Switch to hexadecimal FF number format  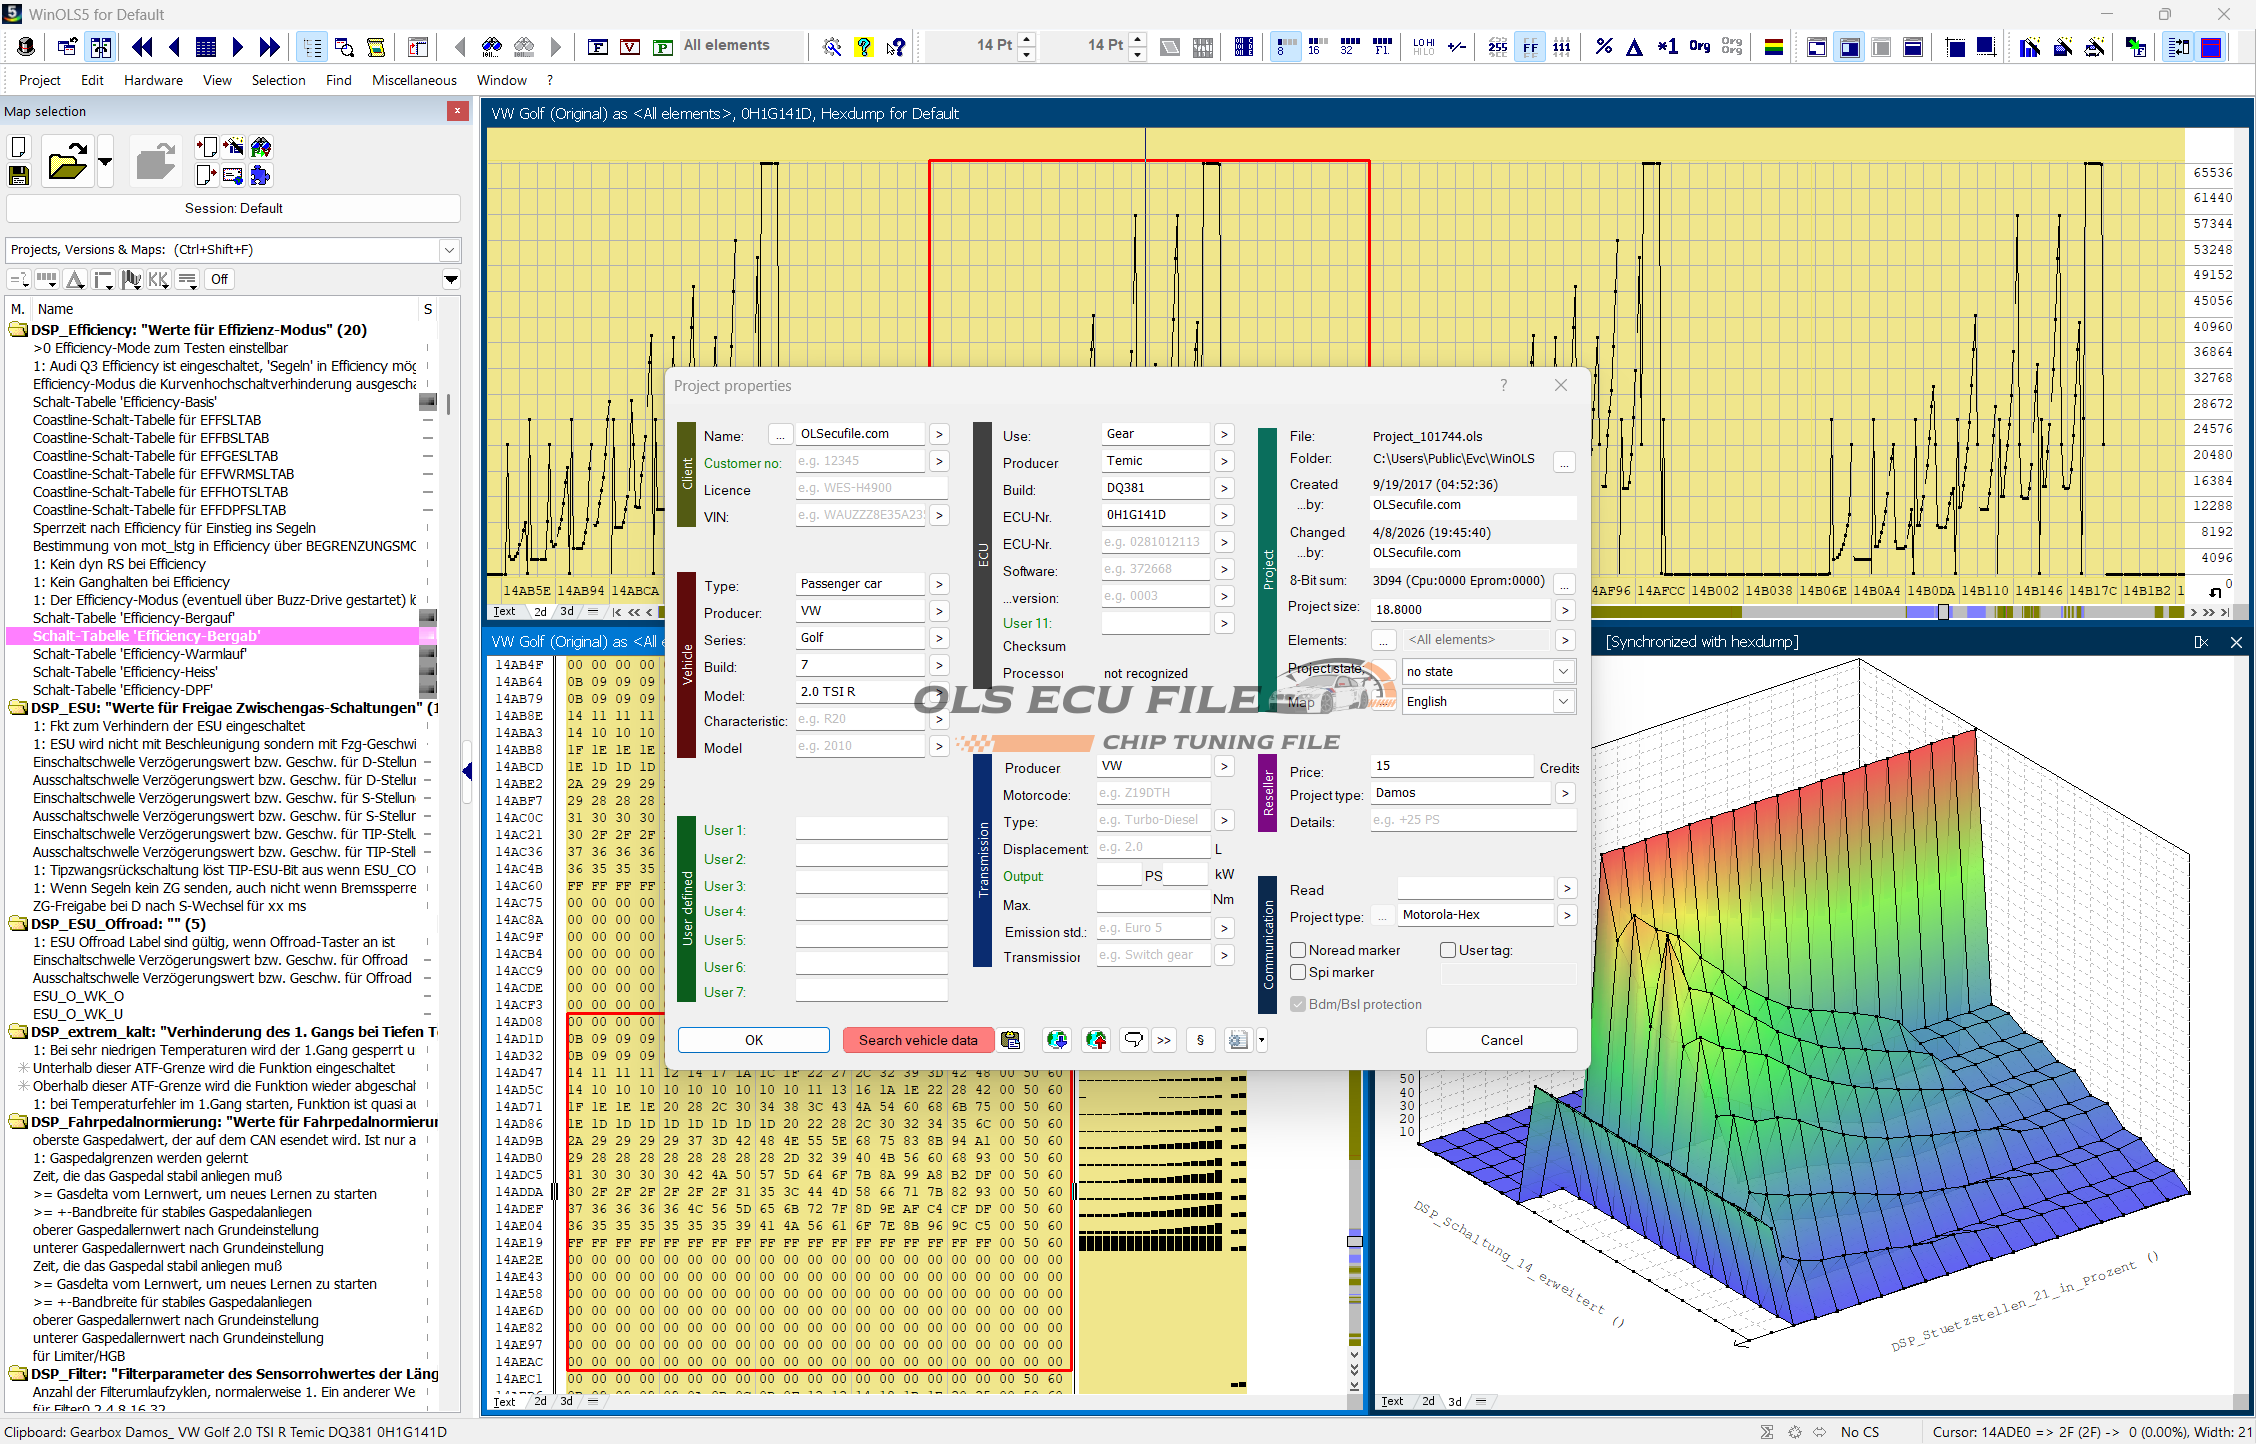click(x=1529, y=46)
